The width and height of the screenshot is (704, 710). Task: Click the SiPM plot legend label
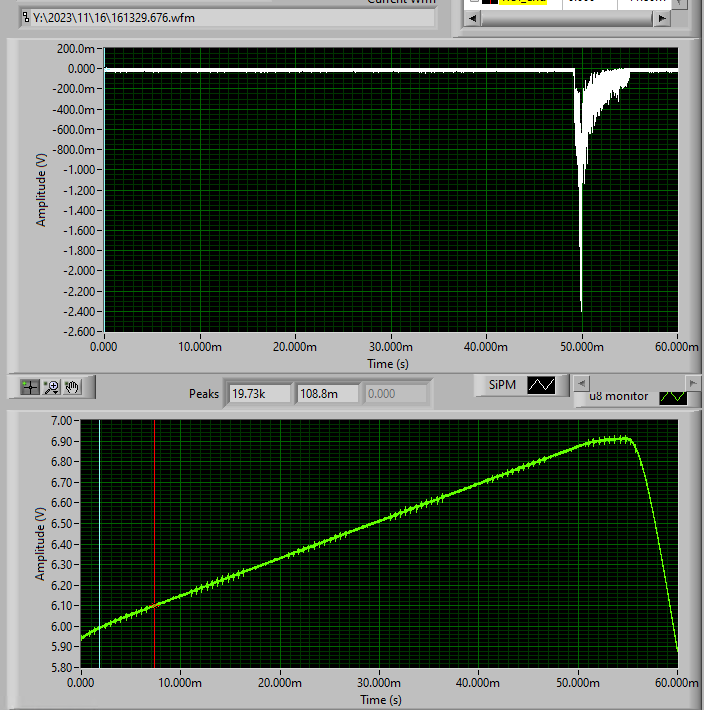502,385
